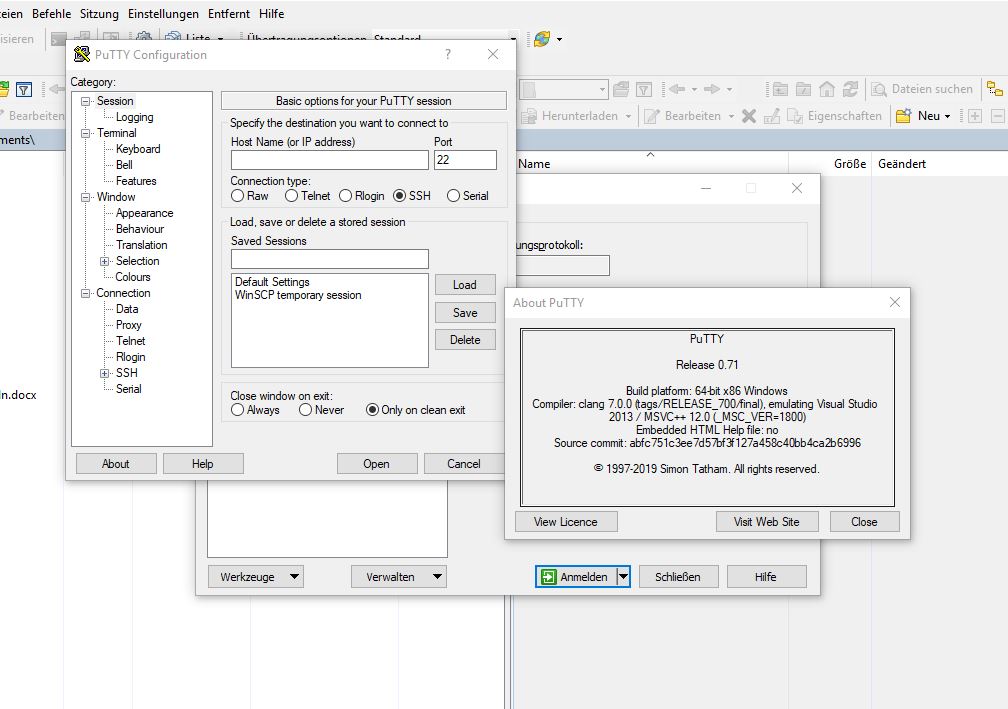The height and width of the screenshot is (709, 1008).
Task: Click the home directory icon in remote panel
Action: click(827, 89)
